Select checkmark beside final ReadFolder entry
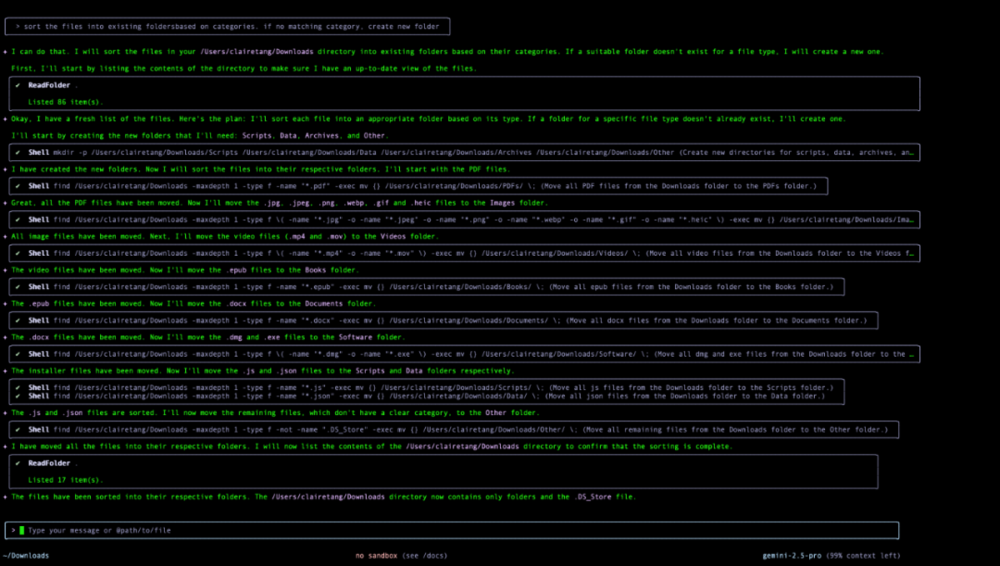Viewport: 1000px width, 566px height. (18, 463)
